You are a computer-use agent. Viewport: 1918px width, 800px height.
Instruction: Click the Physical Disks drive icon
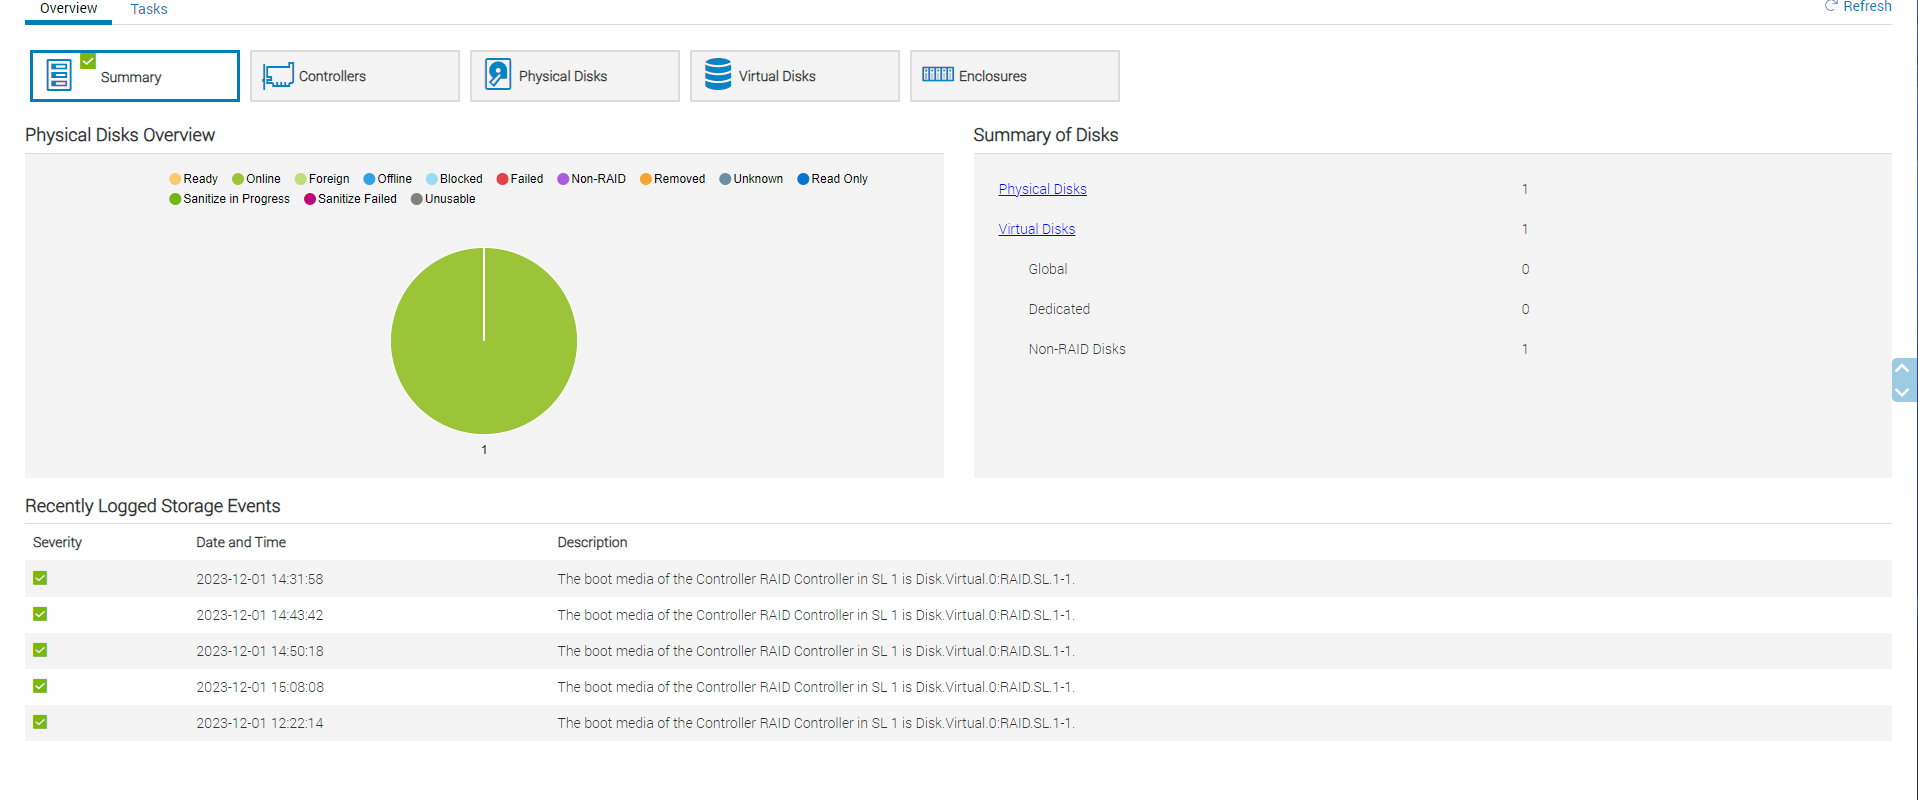[498, 75]
